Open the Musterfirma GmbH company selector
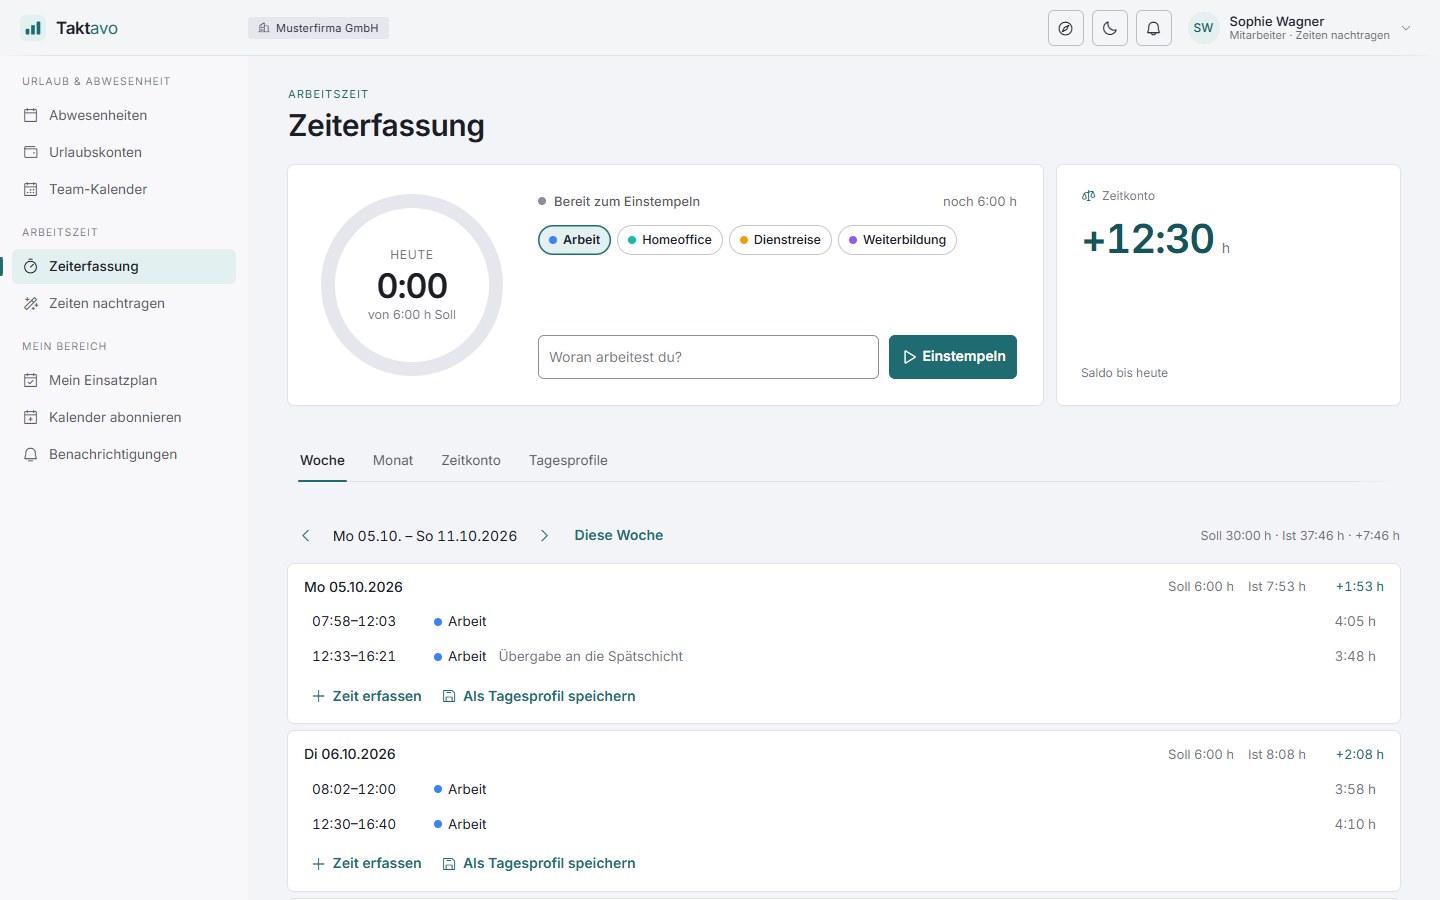This screenshot has width=1440, height=900. (318, 28)
